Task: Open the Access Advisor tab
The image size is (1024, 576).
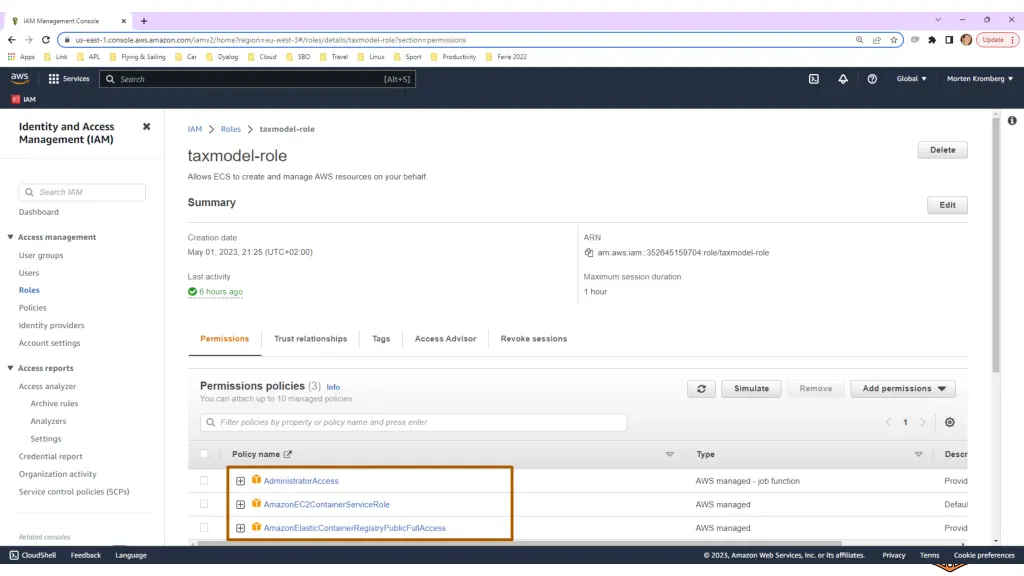Action: click(445, 339)
